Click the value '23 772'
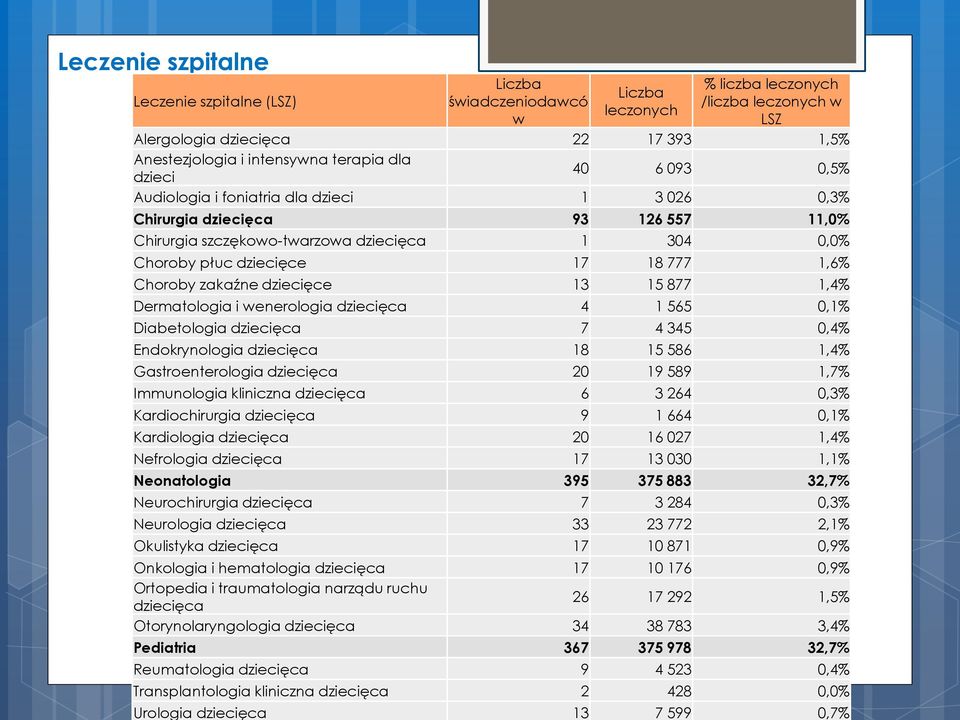Viewport: 960px width, 720px height. point(669,525)
